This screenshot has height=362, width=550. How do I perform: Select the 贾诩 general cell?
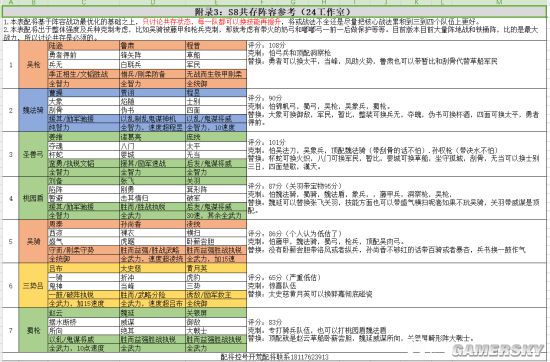coord(152,93)
